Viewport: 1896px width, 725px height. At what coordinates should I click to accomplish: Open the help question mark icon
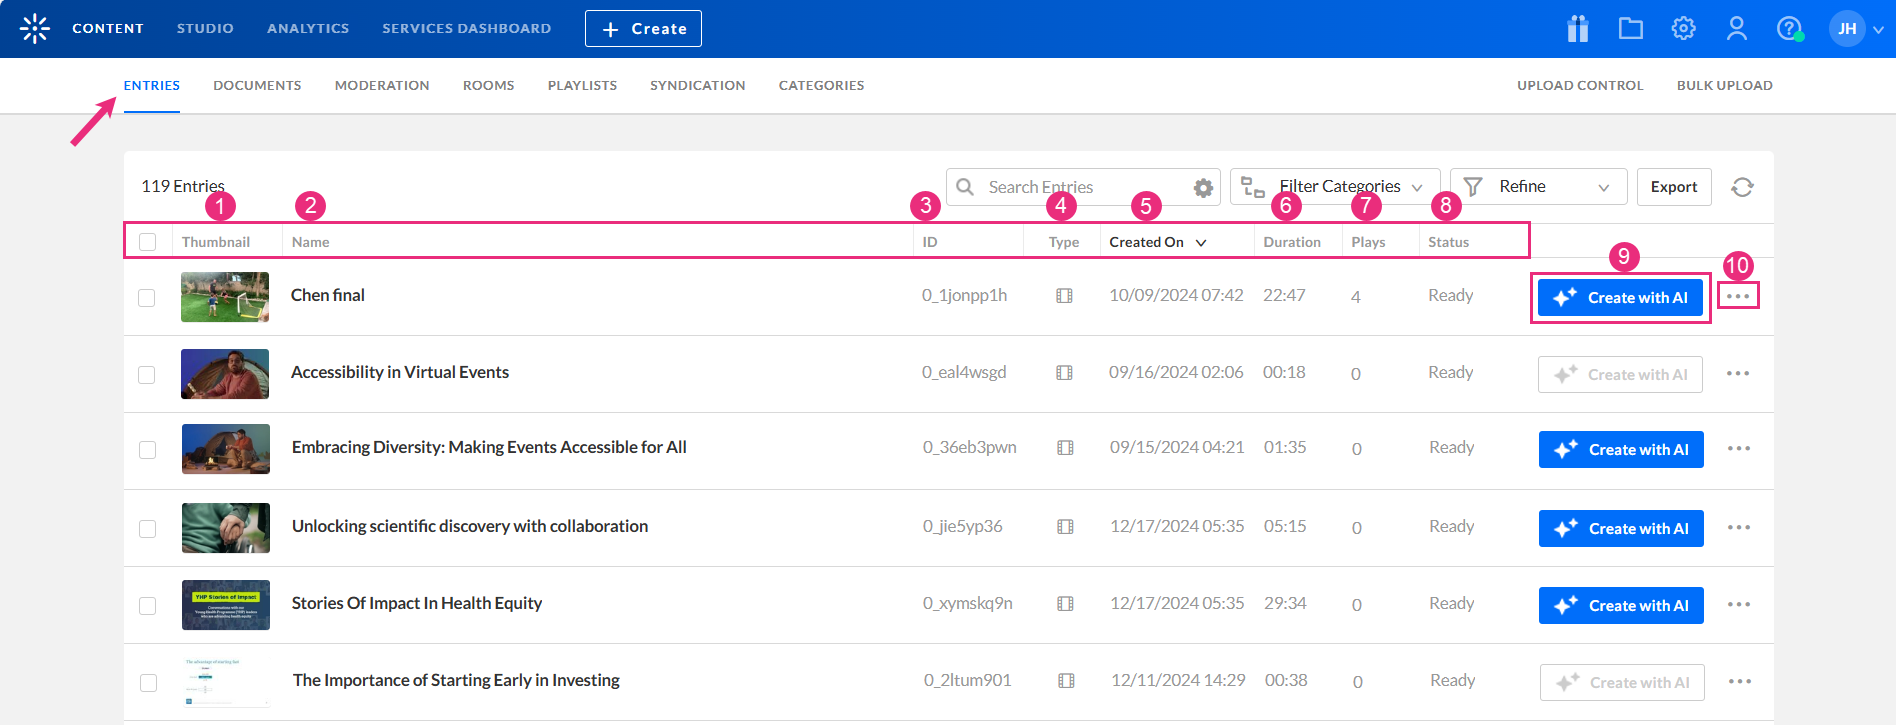pyautogui.click(x=1789, y=29)
